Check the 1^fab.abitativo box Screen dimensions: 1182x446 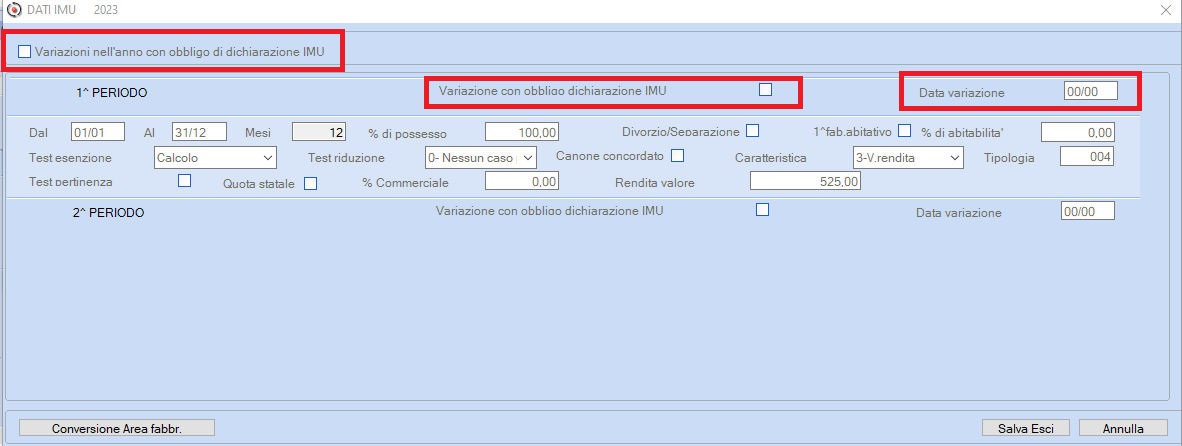point(905,130)
